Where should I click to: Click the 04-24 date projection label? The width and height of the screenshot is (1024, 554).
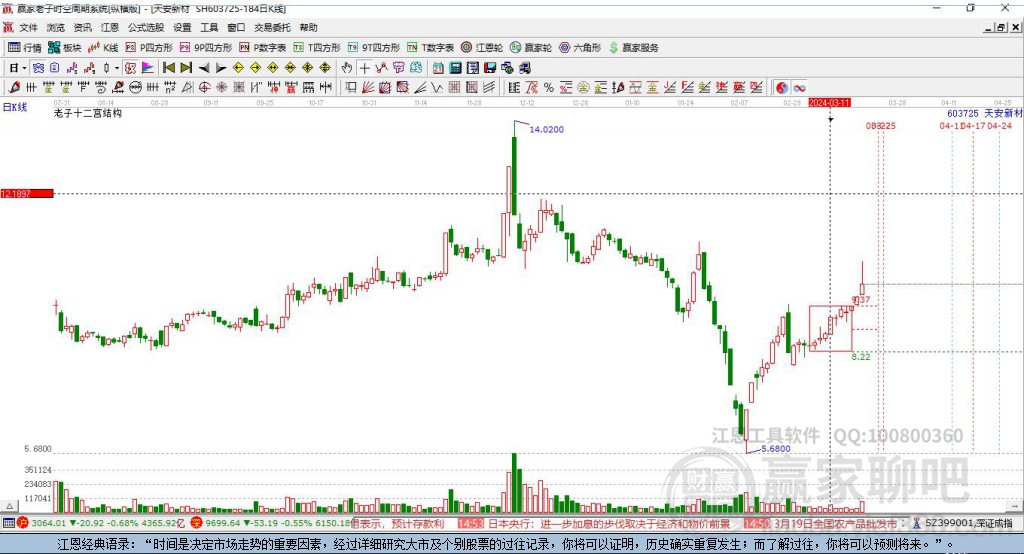point(999,125)
